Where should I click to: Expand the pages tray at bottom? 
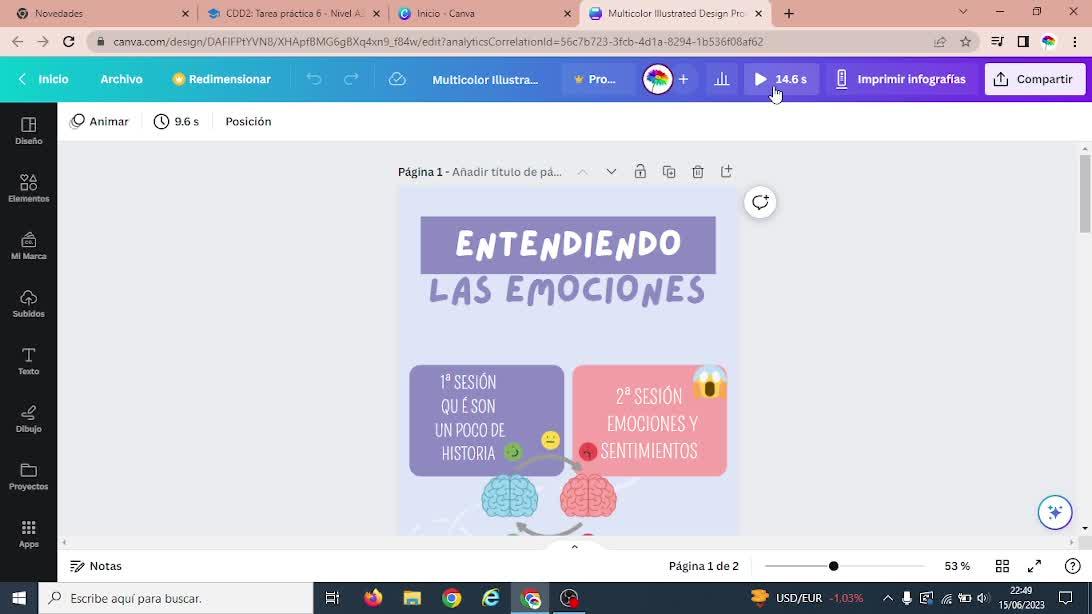click(x=575, y=546)
